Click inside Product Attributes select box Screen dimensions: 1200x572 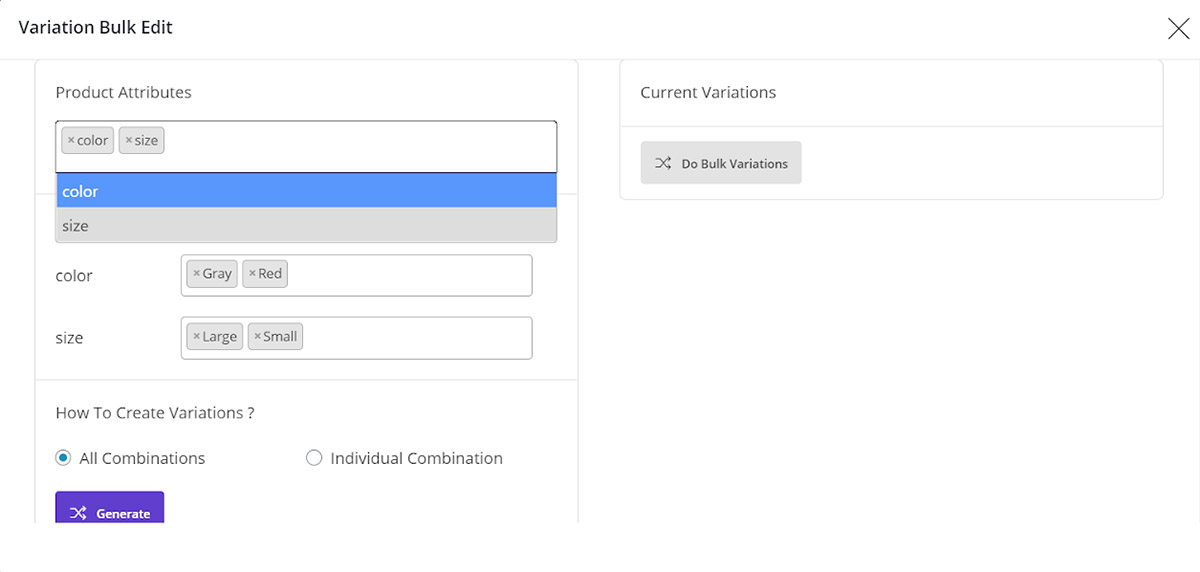(360, 145)
